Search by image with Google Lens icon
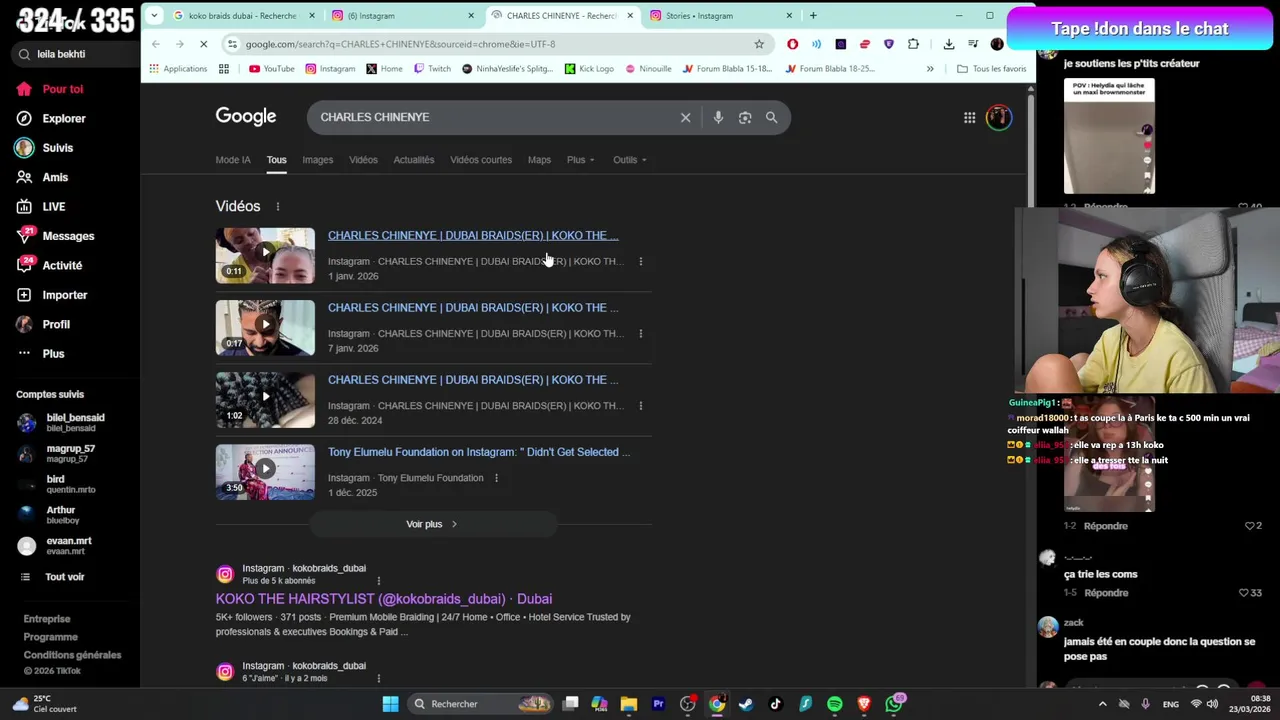 point(745,118)
